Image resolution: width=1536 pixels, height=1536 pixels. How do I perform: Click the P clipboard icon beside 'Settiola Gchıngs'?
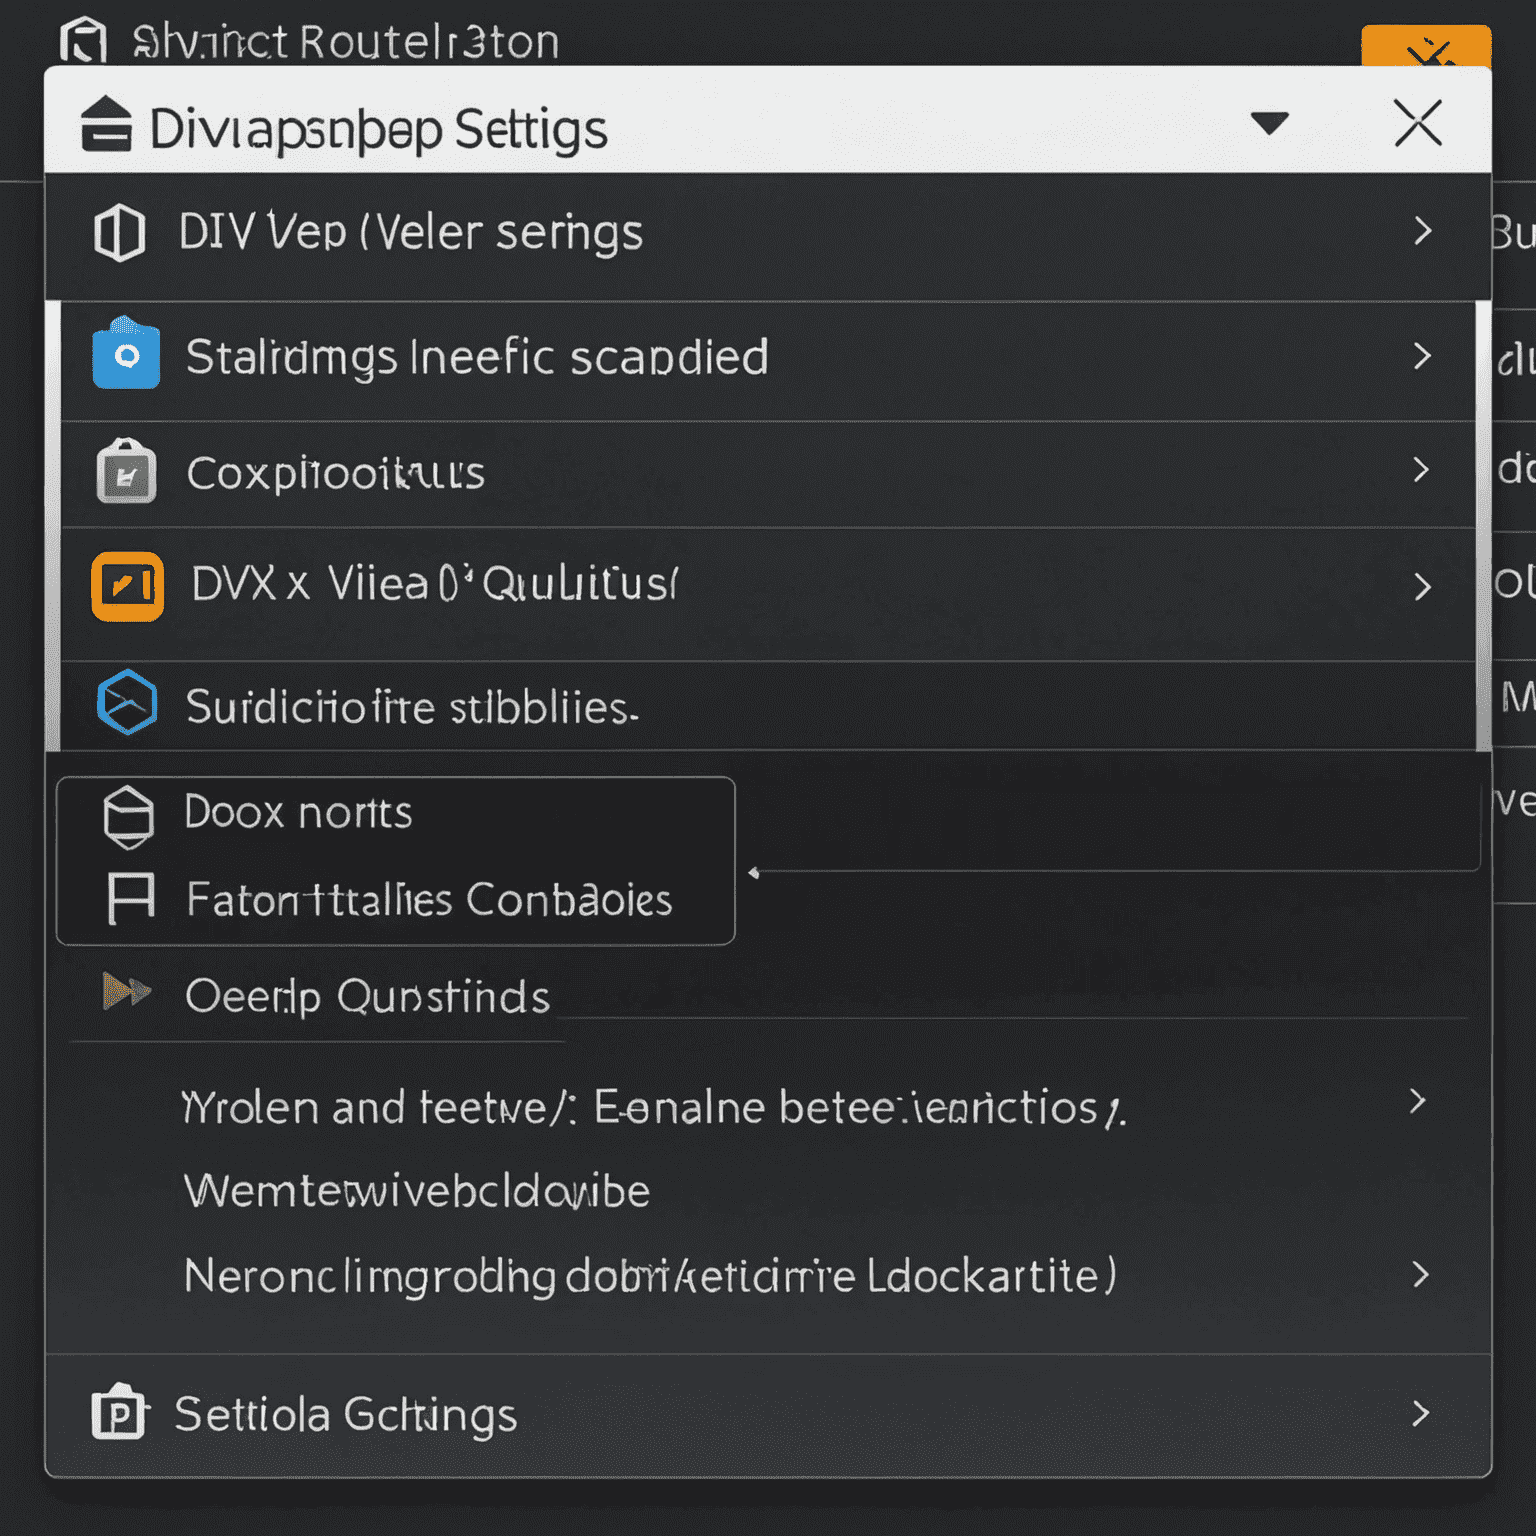pyautogui.click(x=120, y=1412)
